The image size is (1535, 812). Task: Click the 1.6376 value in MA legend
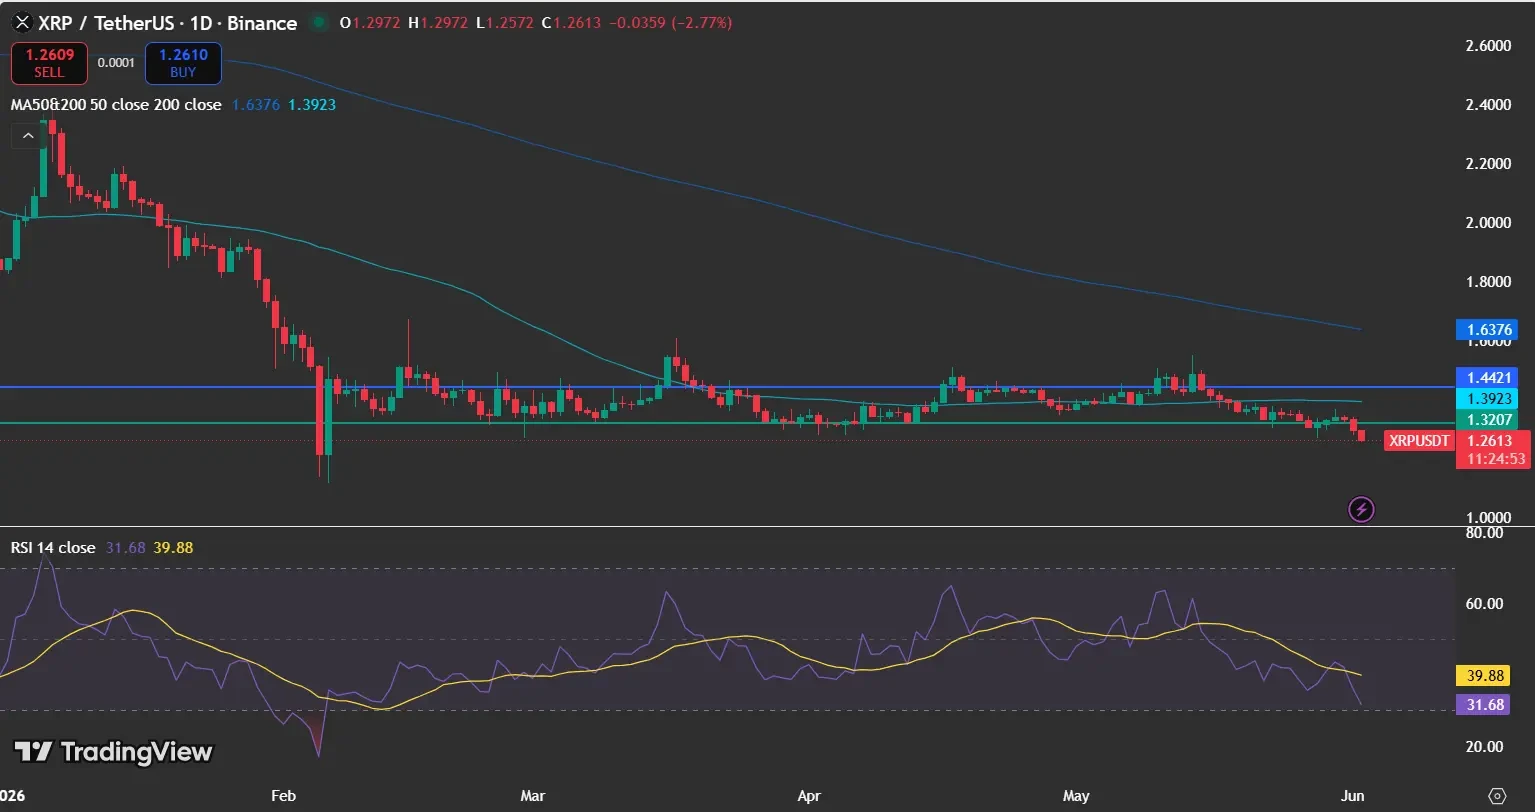(256, 104)
